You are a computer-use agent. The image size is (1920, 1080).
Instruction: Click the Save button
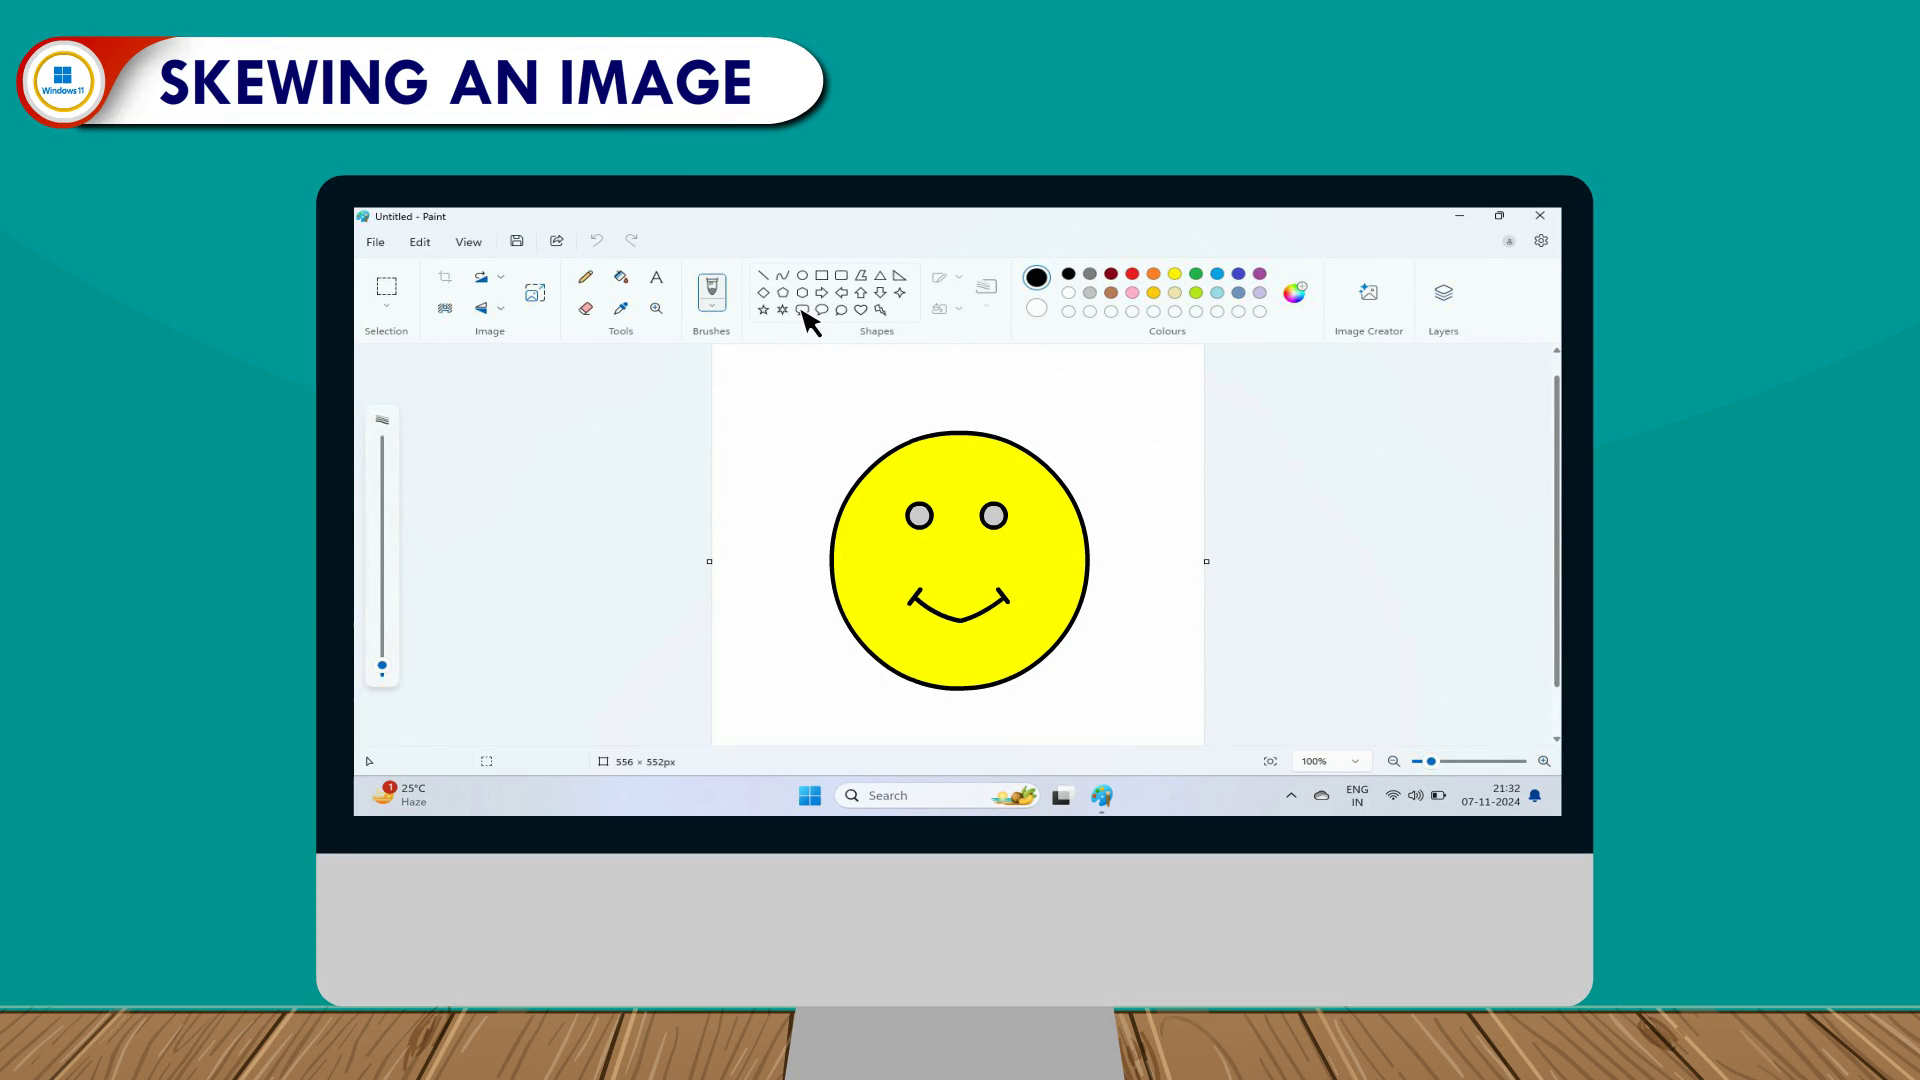click(517, 241)
